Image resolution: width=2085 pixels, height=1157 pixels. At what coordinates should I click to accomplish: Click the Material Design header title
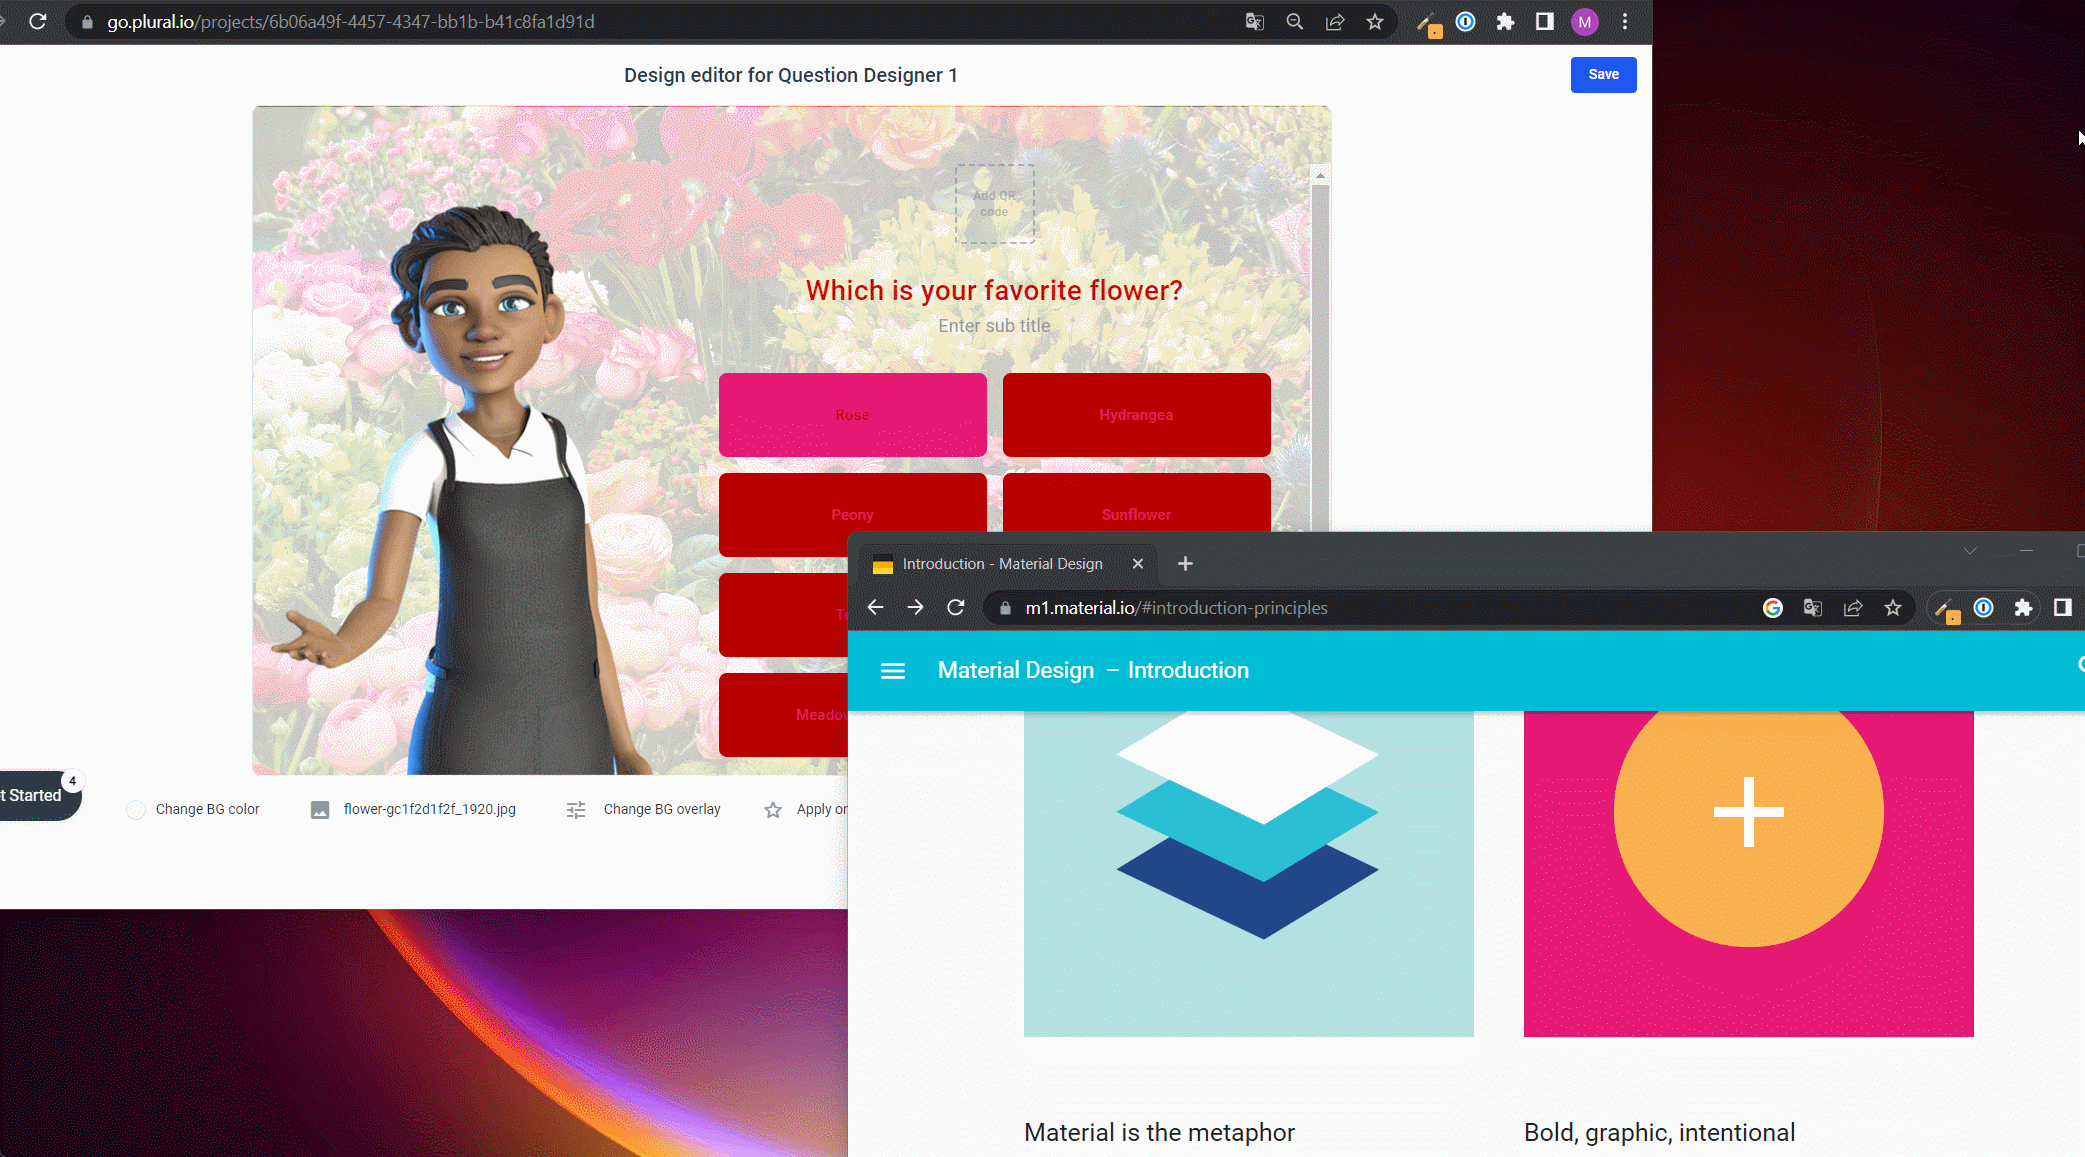click(x=1093, y=671)
